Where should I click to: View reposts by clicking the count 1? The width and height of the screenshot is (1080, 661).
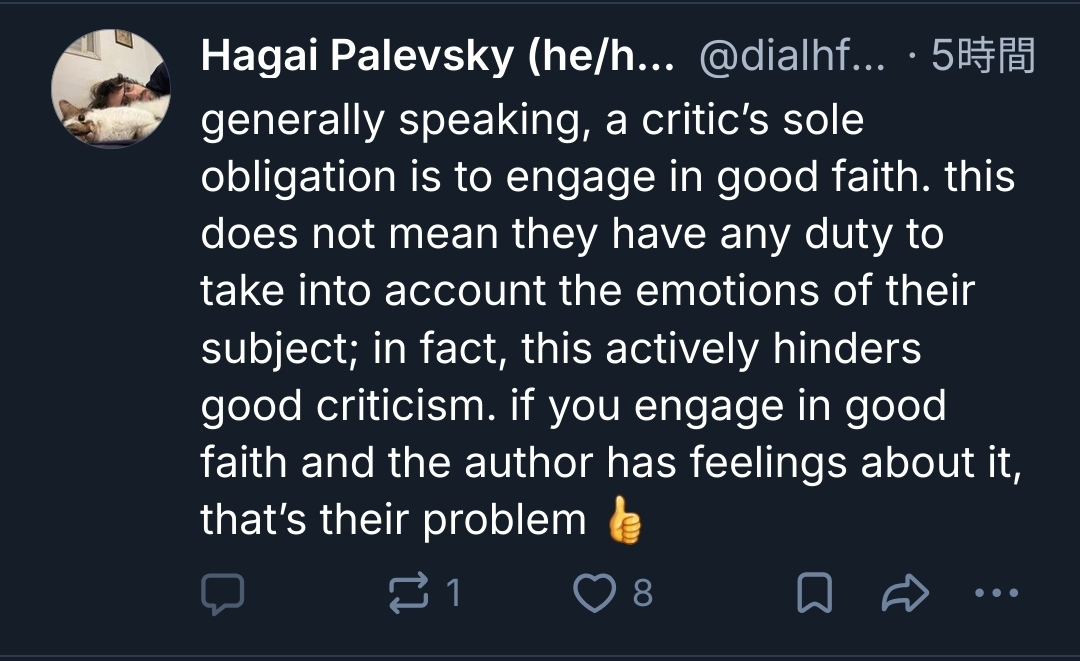point(453,594)
